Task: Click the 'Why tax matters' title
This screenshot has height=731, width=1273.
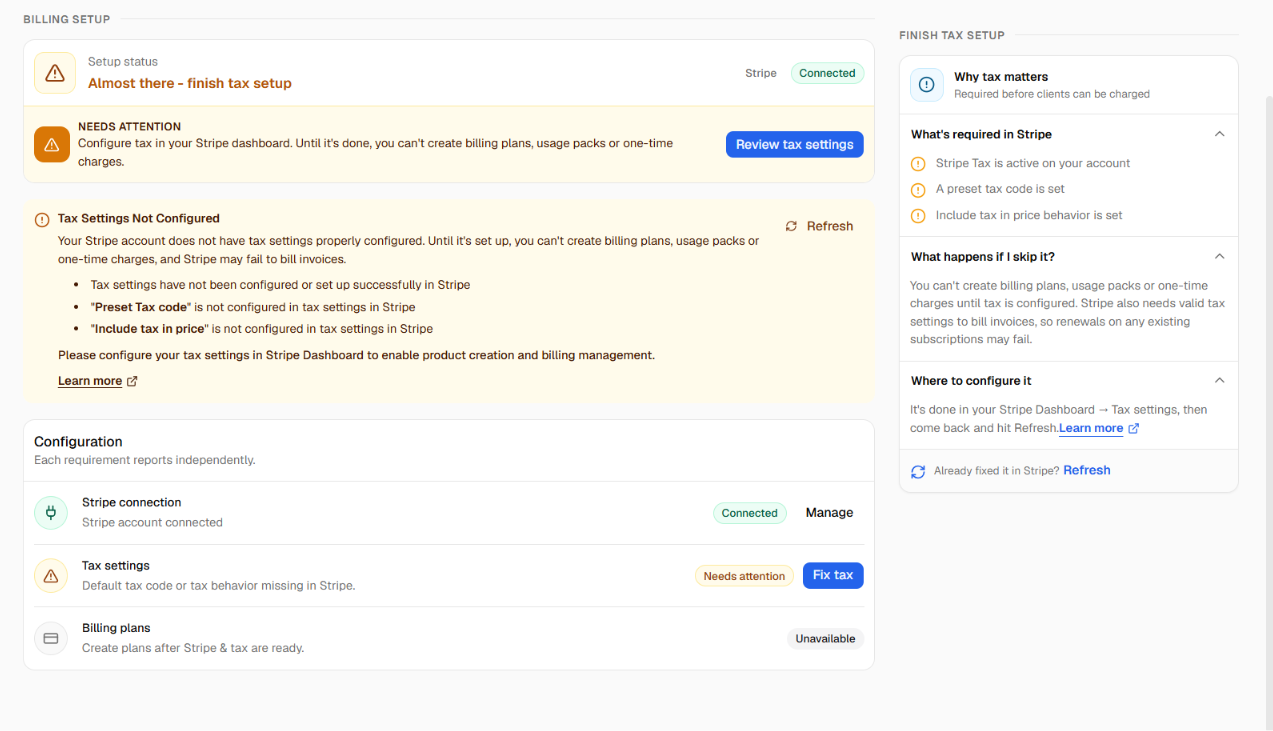Action: point(1001,77)
